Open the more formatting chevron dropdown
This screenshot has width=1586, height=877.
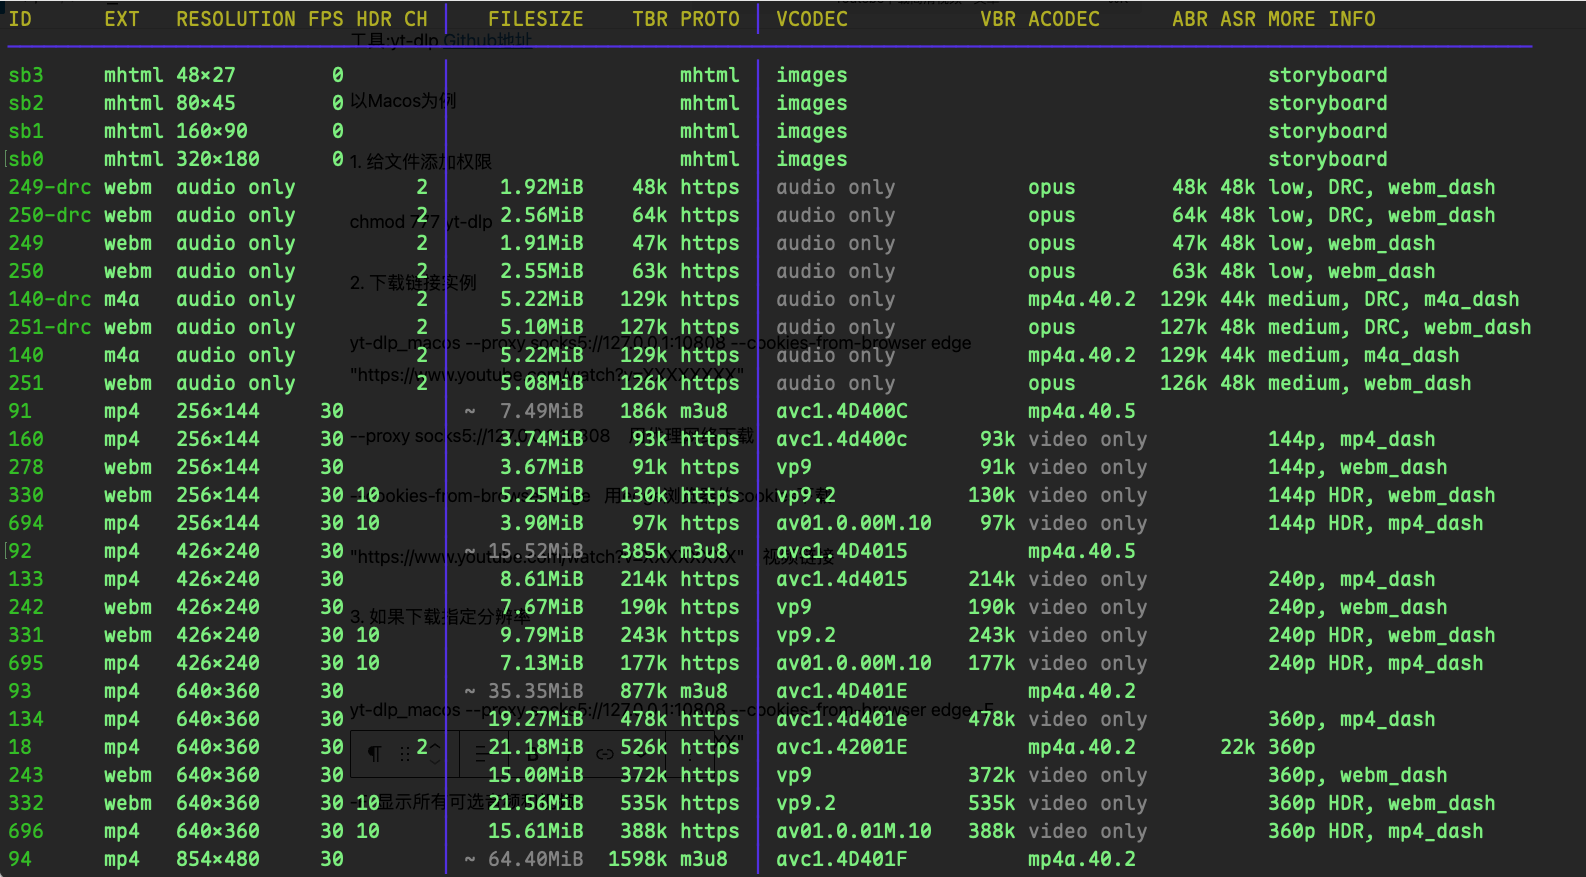tap(643, 754)
